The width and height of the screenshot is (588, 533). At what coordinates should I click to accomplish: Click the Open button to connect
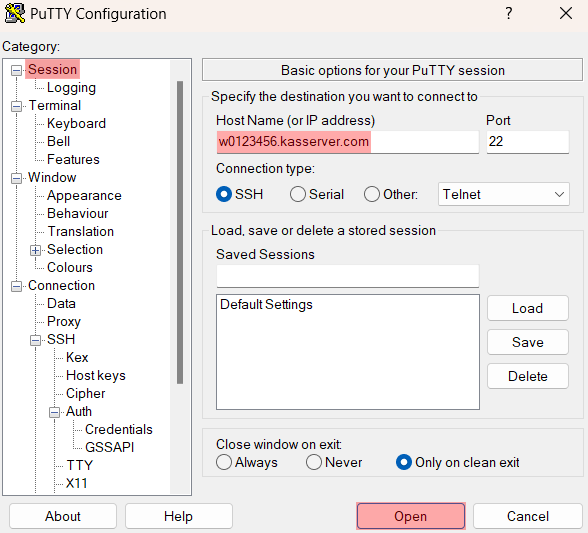411,516
